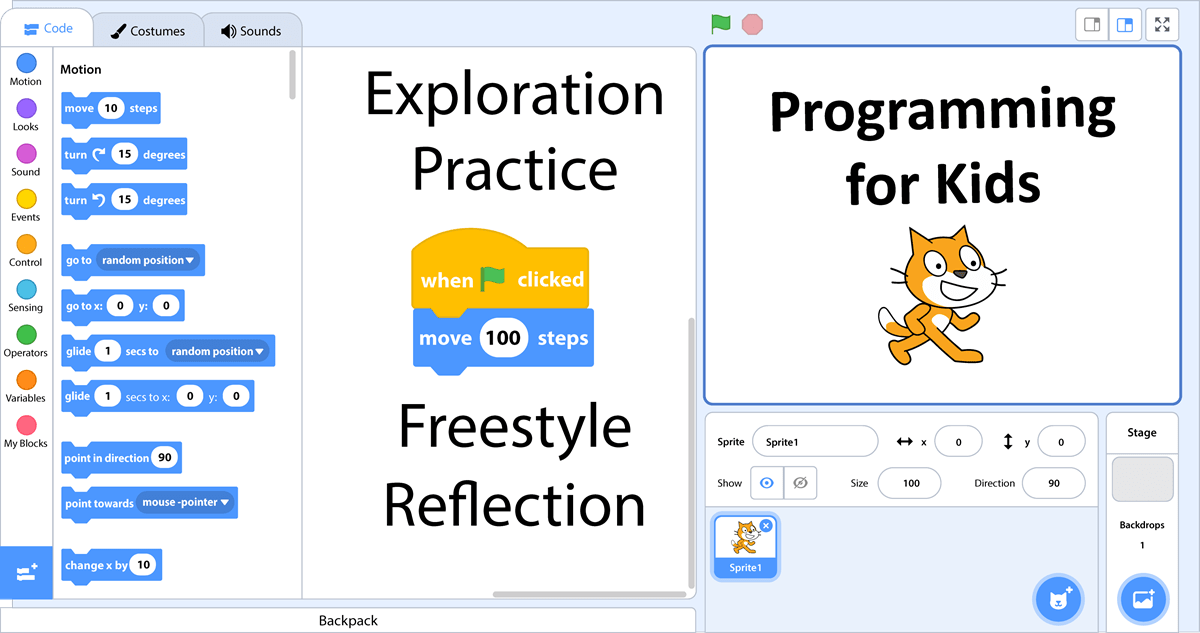Click the sprite Direction input field

point(1053,482)
